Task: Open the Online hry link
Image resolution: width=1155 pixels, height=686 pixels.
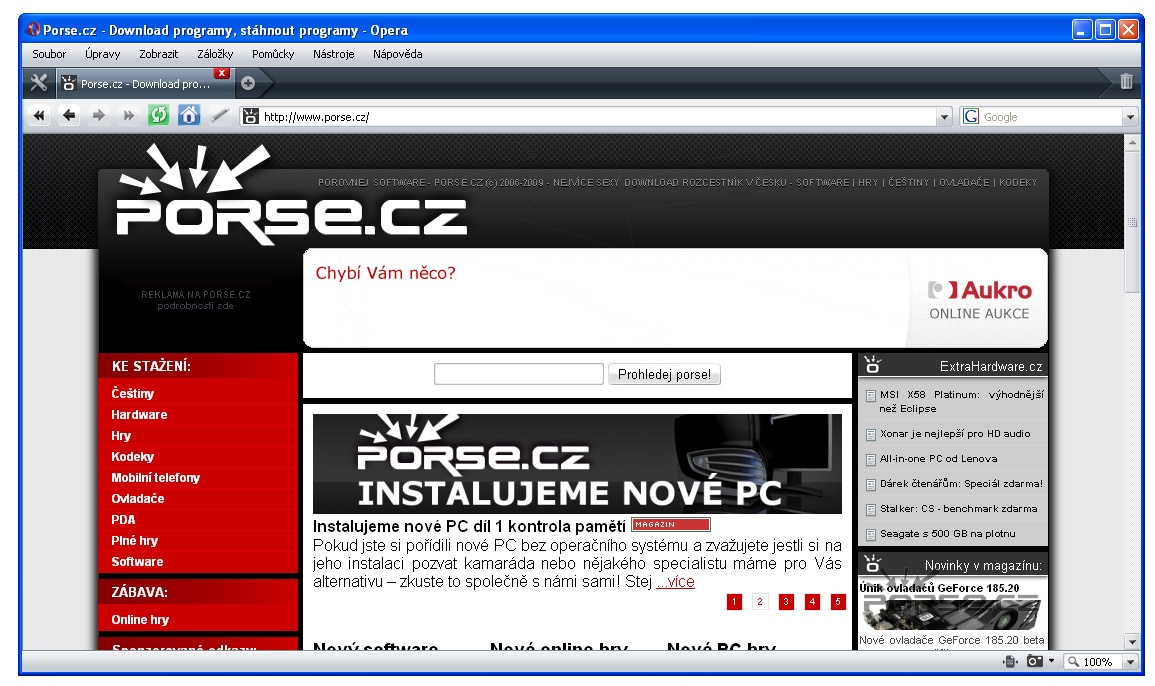Action: coord(140,620)
